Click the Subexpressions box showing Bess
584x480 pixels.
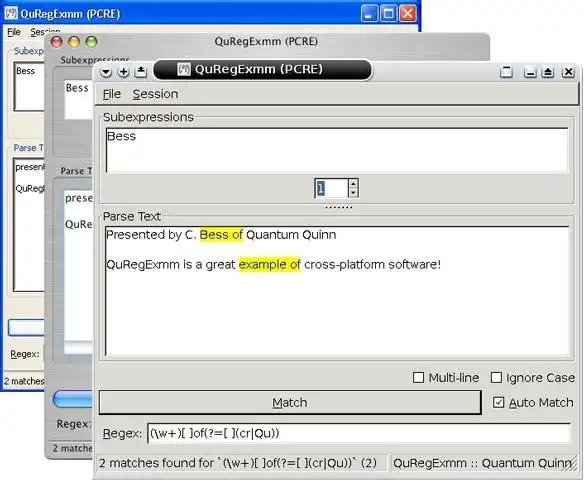tap(337, 150)
